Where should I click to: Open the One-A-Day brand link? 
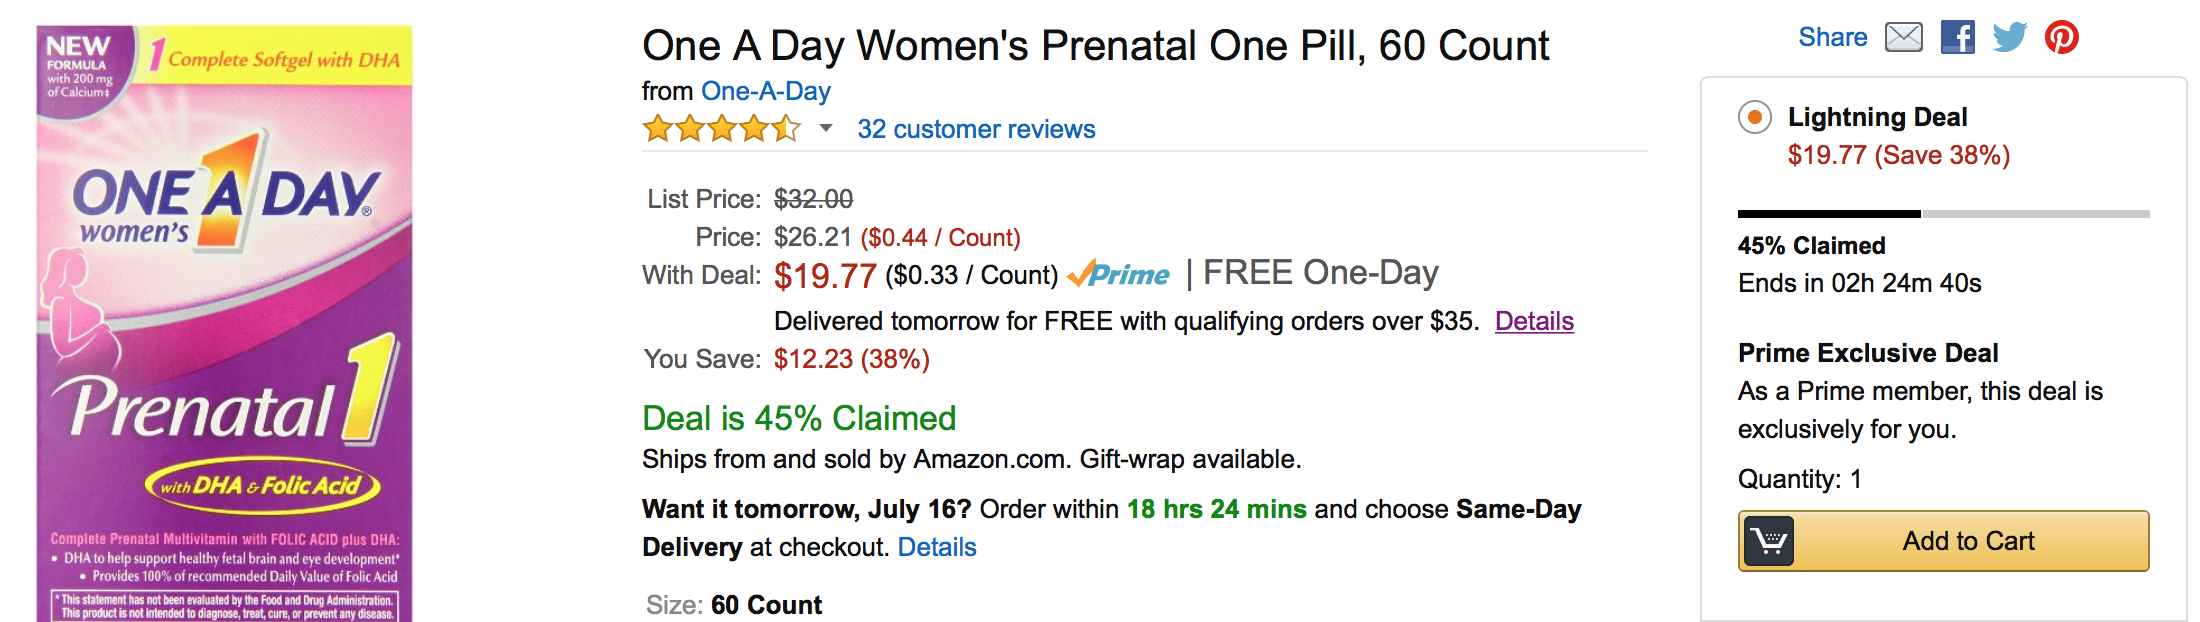(x=766, y=91)
